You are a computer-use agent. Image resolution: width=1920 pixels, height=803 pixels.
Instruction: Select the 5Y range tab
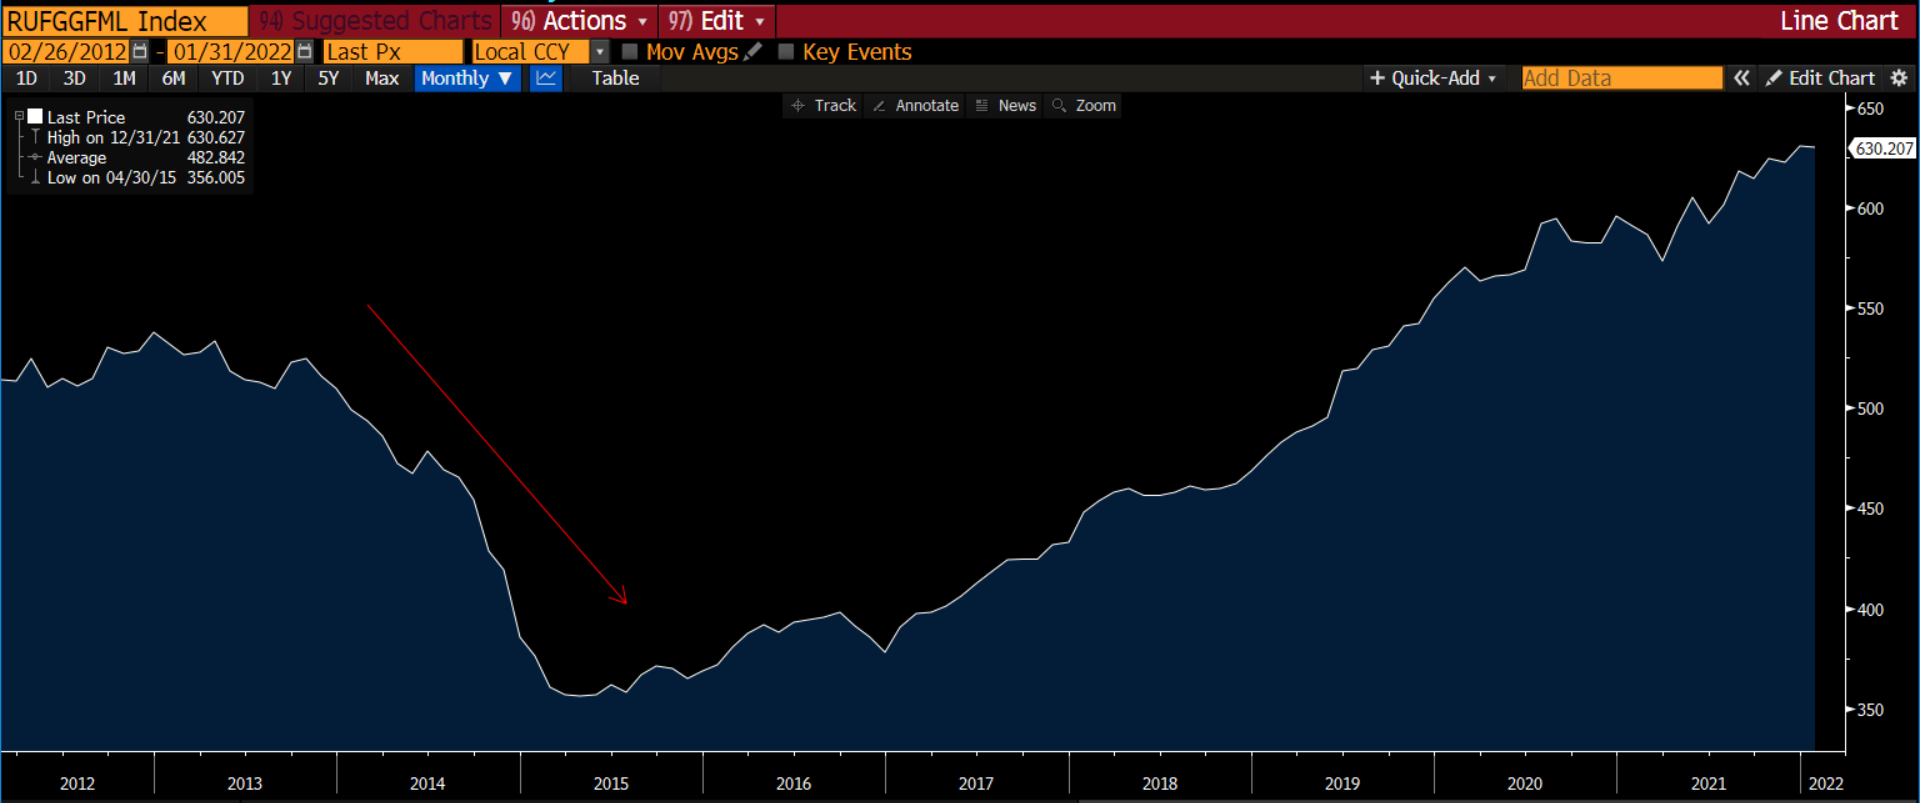tap(328, 78)
